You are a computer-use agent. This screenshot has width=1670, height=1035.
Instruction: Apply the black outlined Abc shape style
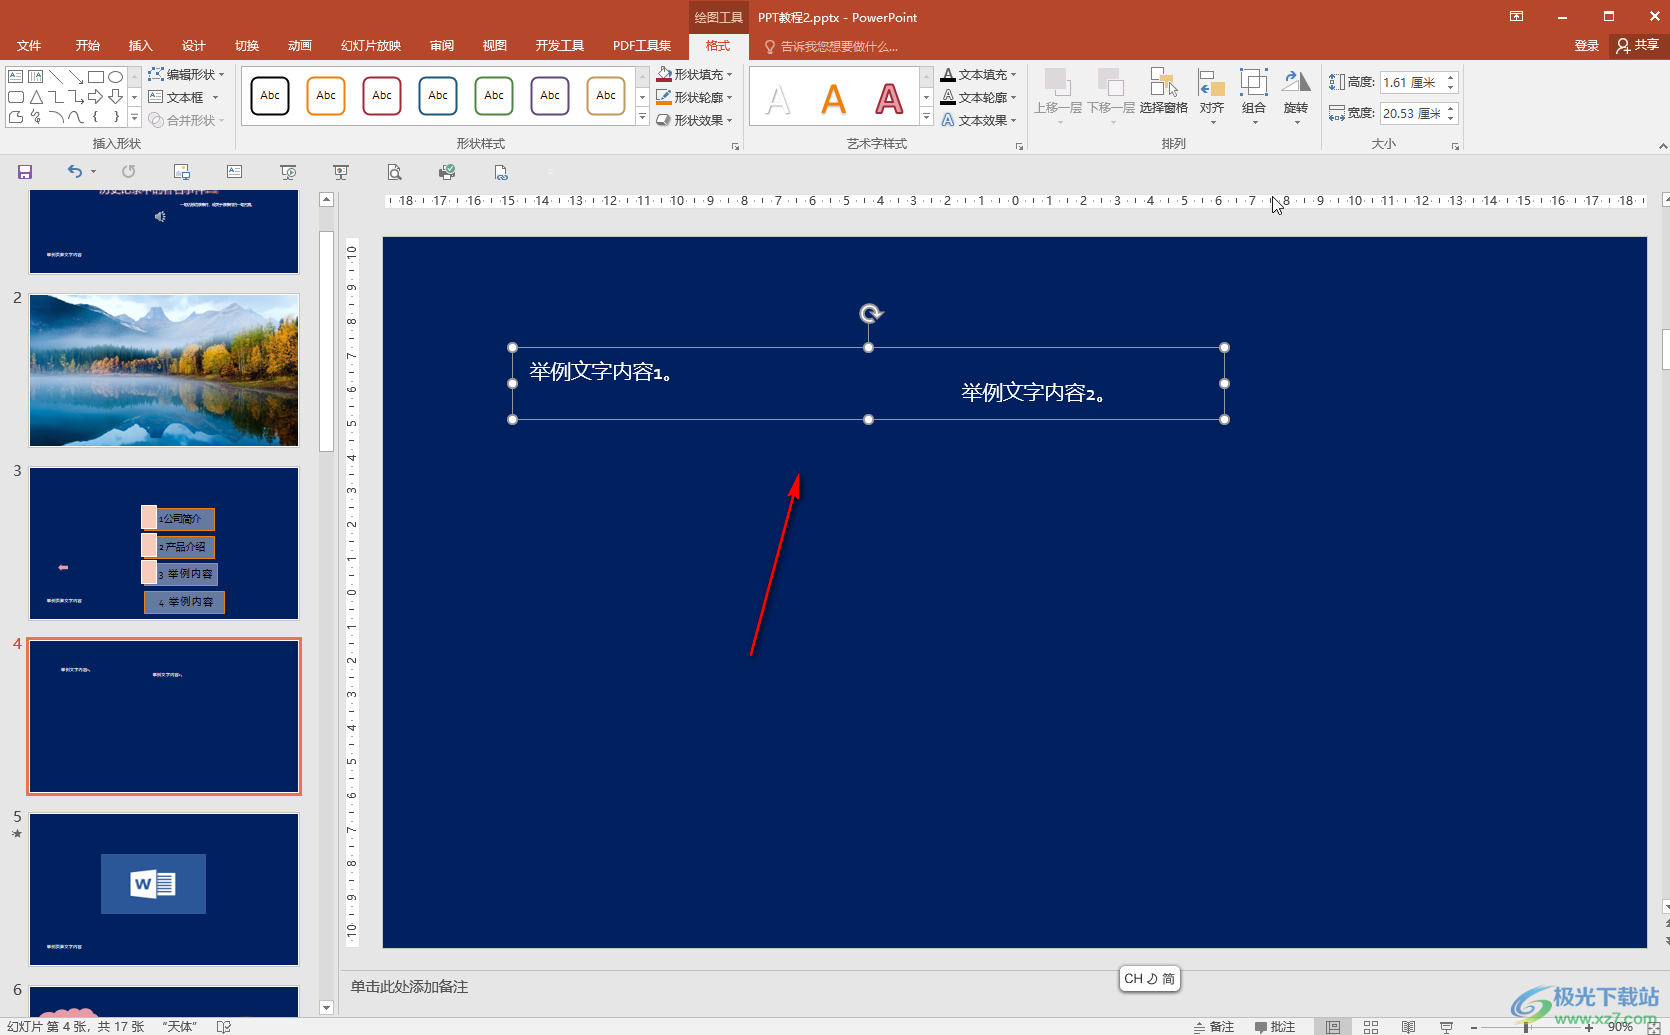pyautogui.click(x=270, y=96)
